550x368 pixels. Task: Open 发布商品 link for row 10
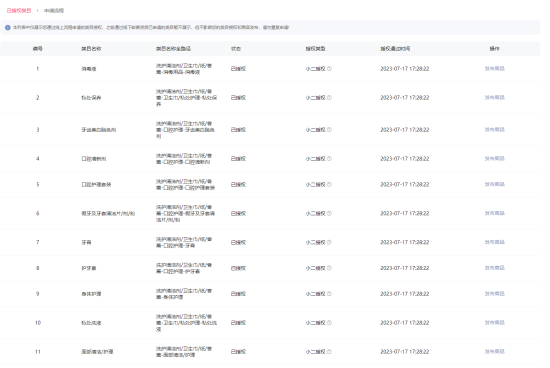(495, 323)
